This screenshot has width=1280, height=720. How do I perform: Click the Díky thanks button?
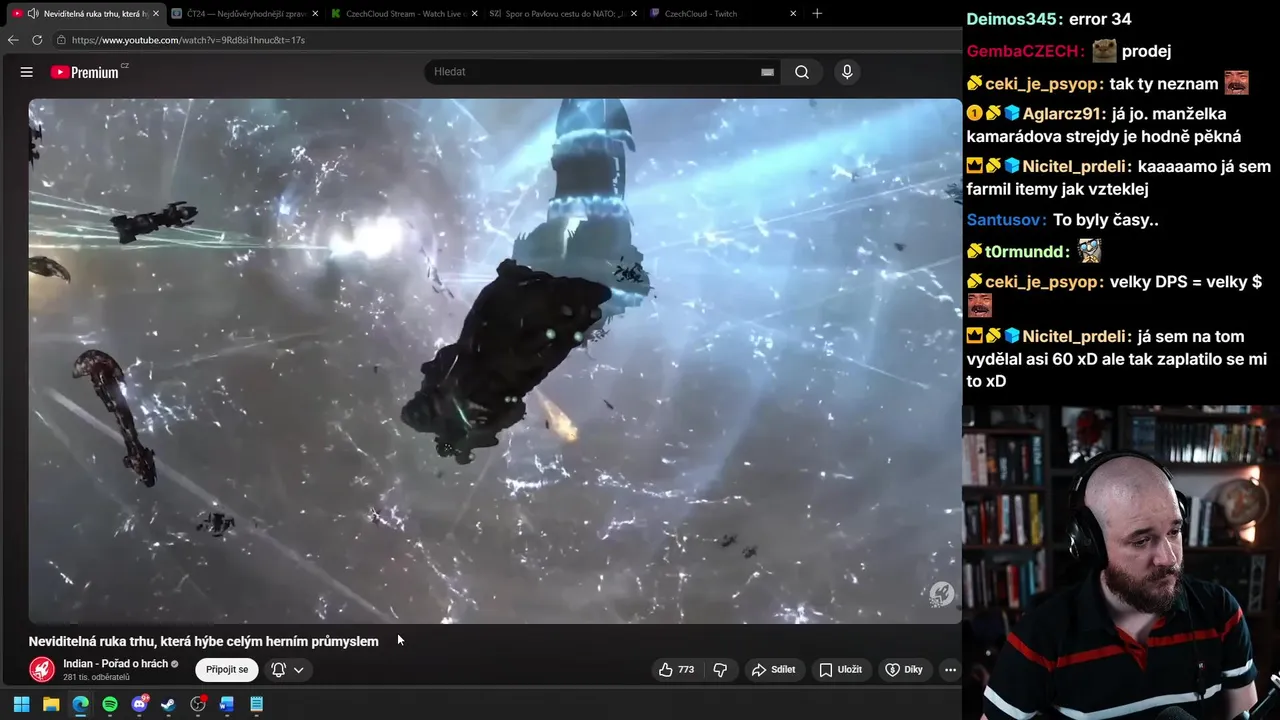coord(904,669)
